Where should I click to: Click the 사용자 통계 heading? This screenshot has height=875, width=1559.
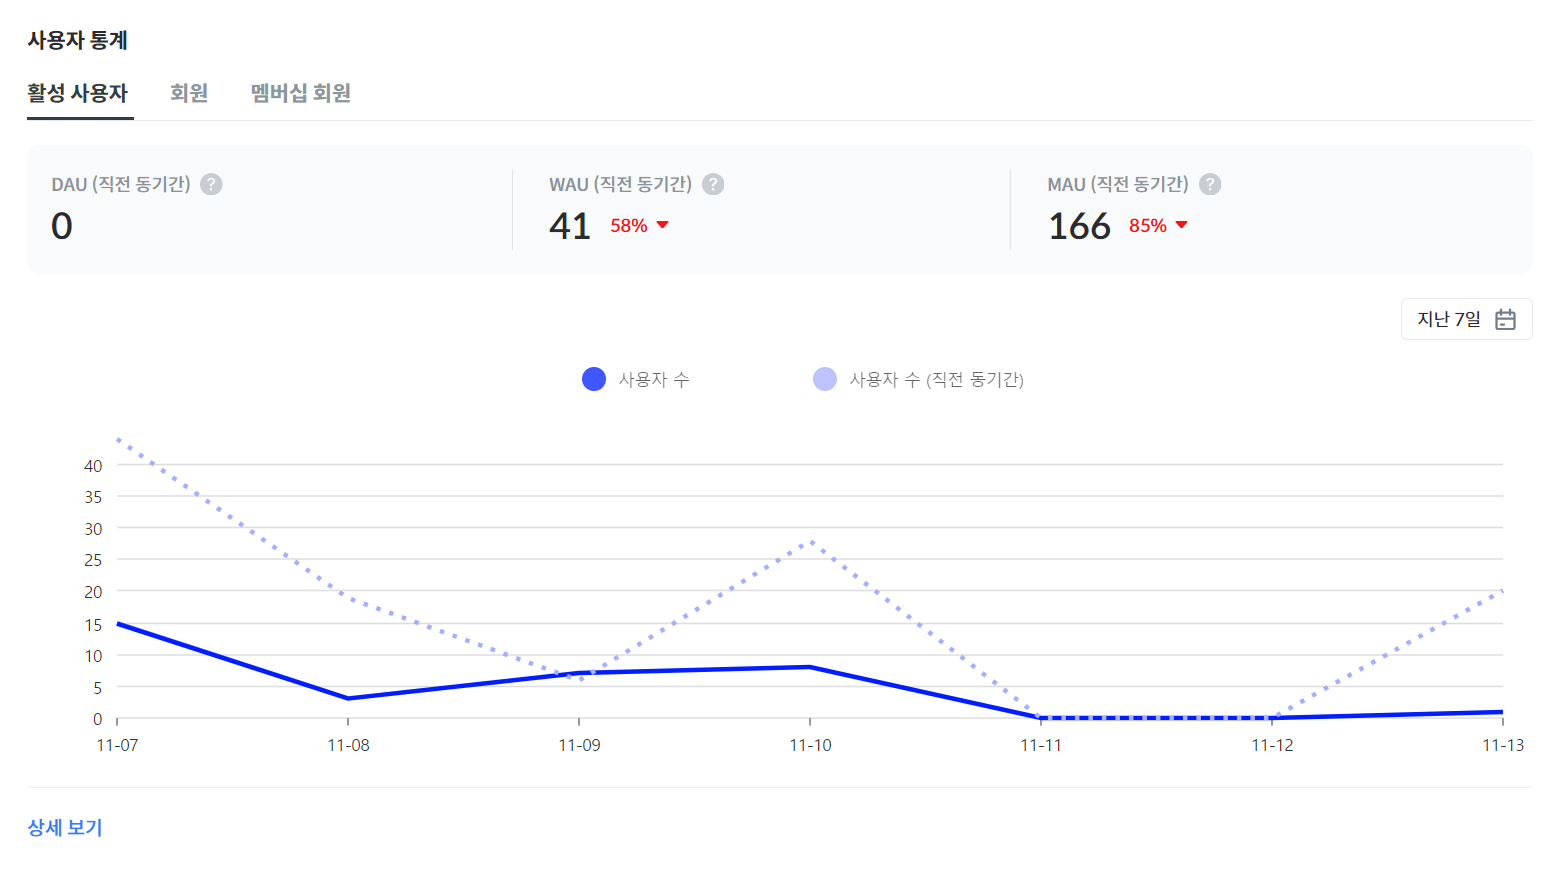78,40
